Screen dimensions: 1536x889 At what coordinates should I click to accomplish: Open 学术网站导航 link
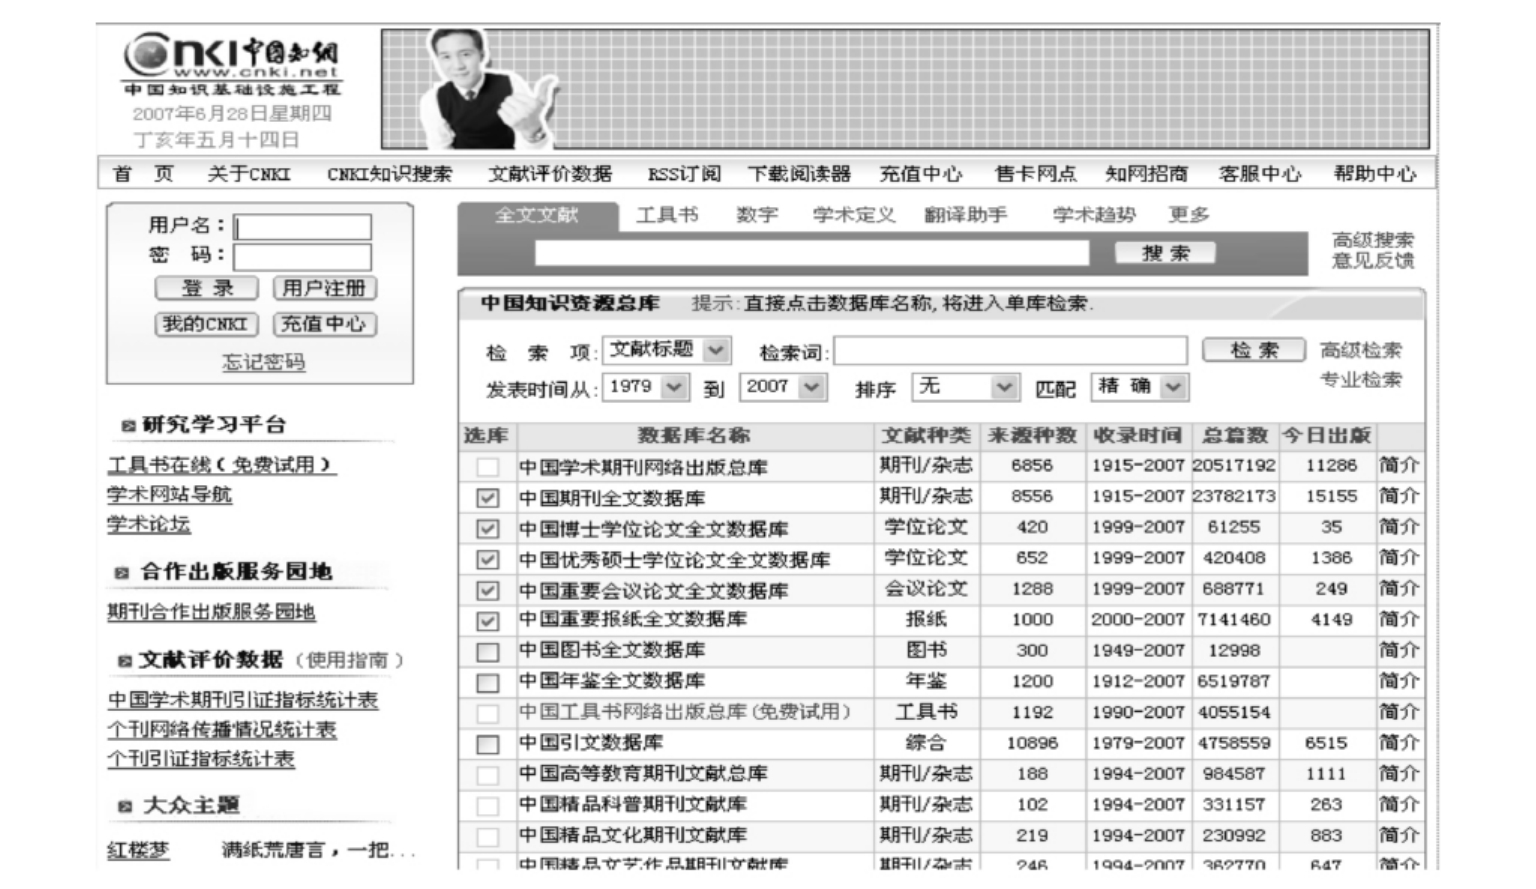click(x=170, y=494)
